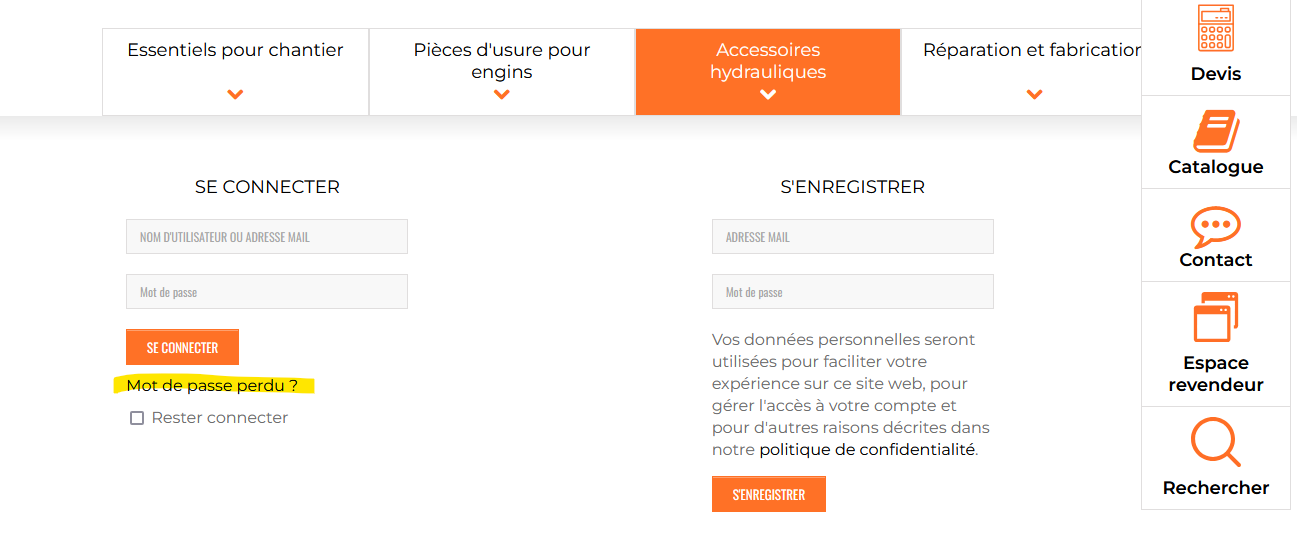
Task: Click the login password field
Action: point(267,292)
